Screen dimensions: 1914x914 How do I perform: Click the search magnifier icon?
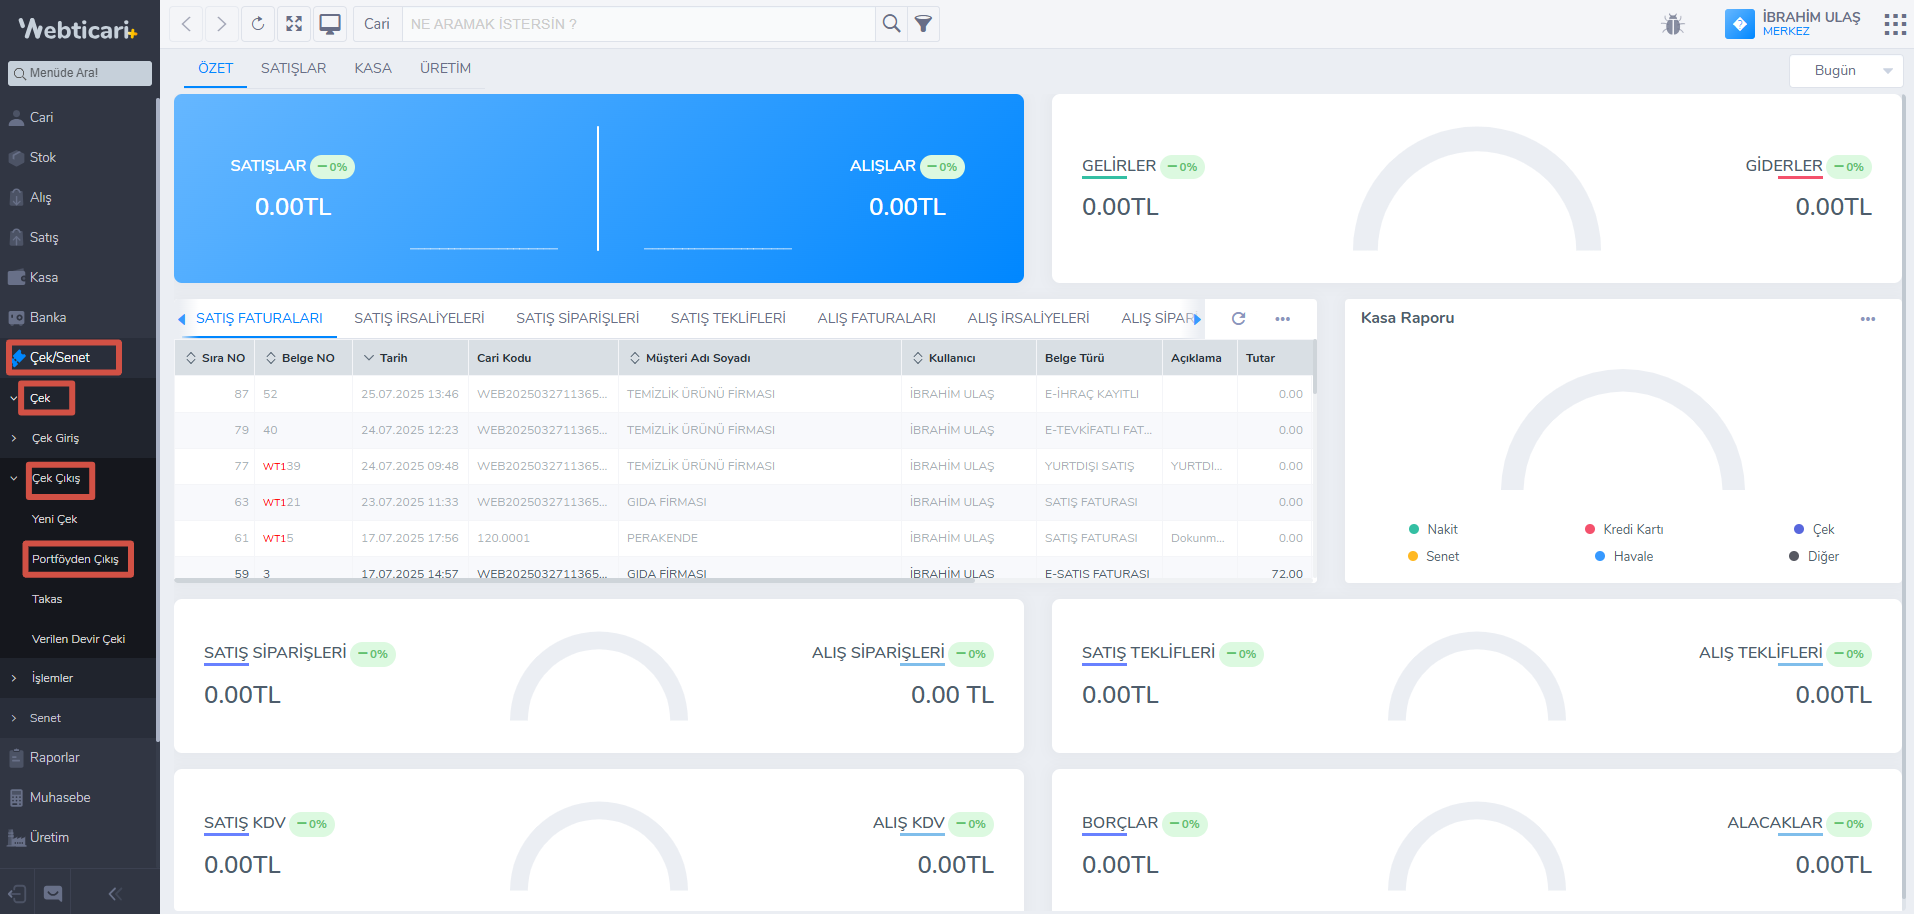tap(891, 24)
